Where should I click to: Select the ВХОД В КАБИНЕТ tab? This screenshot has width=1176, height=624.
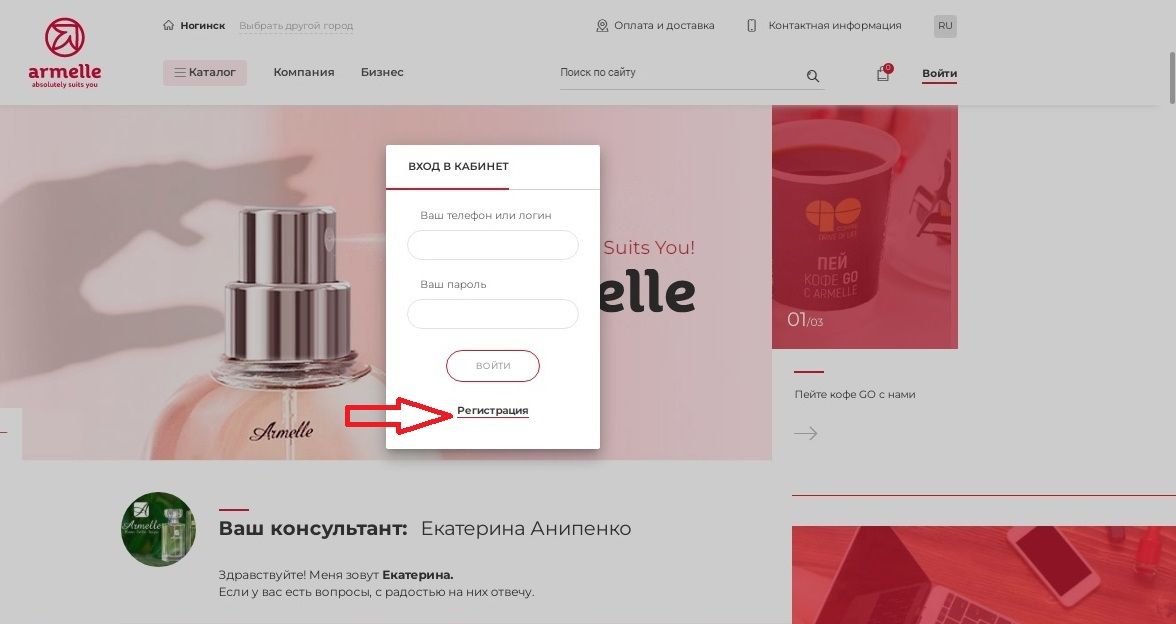pos(458,166)
